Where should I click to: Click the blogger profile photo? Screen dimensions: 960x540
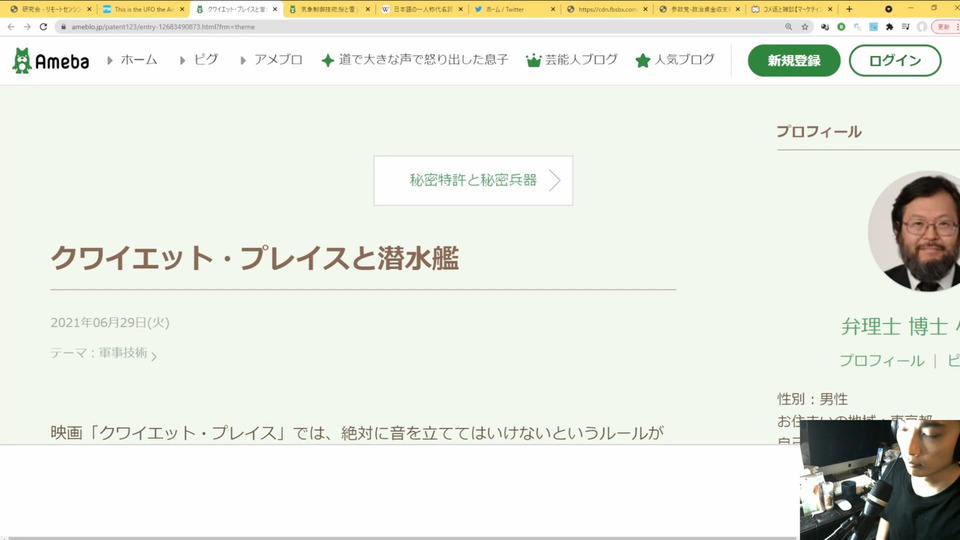[x=914, y=231]
